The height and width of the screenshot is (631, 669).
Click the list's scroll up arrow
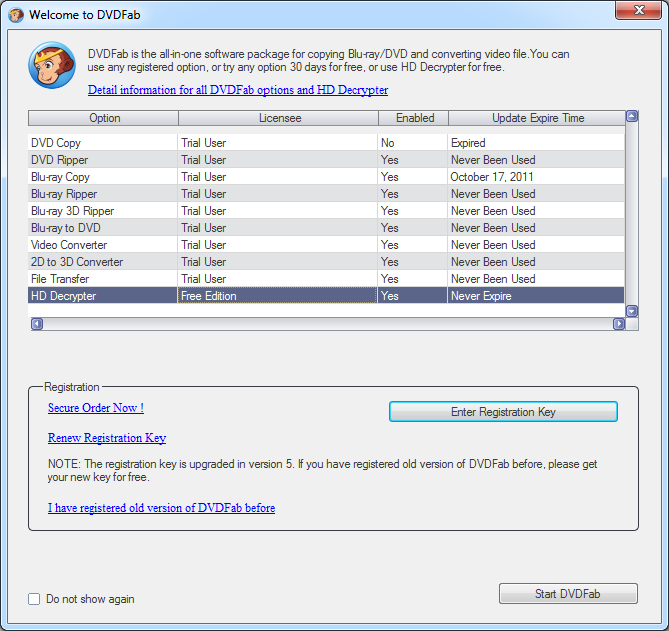(x=632, y=116)
